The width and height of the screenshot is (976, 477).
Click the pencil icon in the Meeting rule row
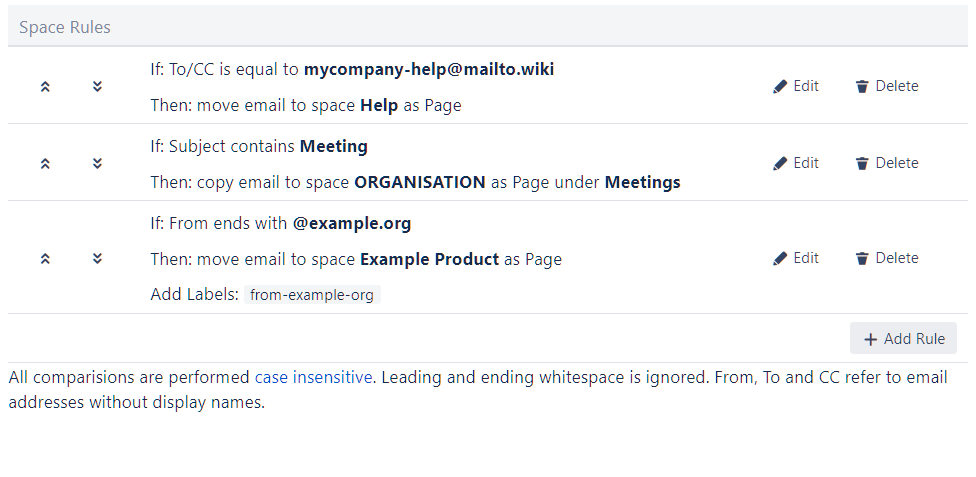[x=780, y=164]
